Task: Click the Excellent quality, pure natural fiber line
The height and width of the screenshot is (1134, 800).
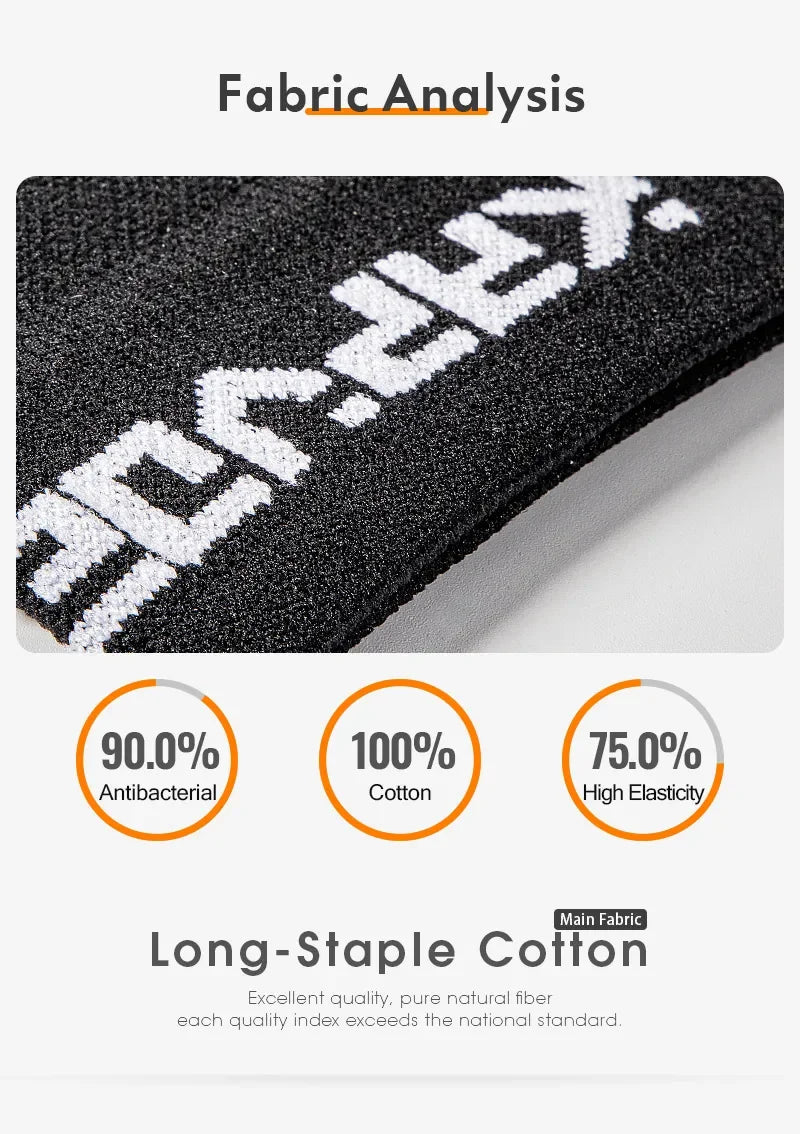Action: pos(400,998)
